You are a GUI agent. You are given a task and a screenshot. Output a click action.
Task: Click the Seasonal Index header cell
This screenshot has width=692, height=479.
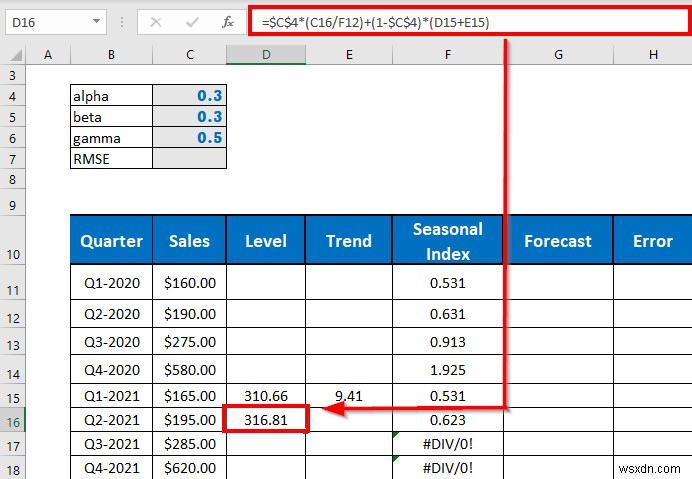pos(448,241)
